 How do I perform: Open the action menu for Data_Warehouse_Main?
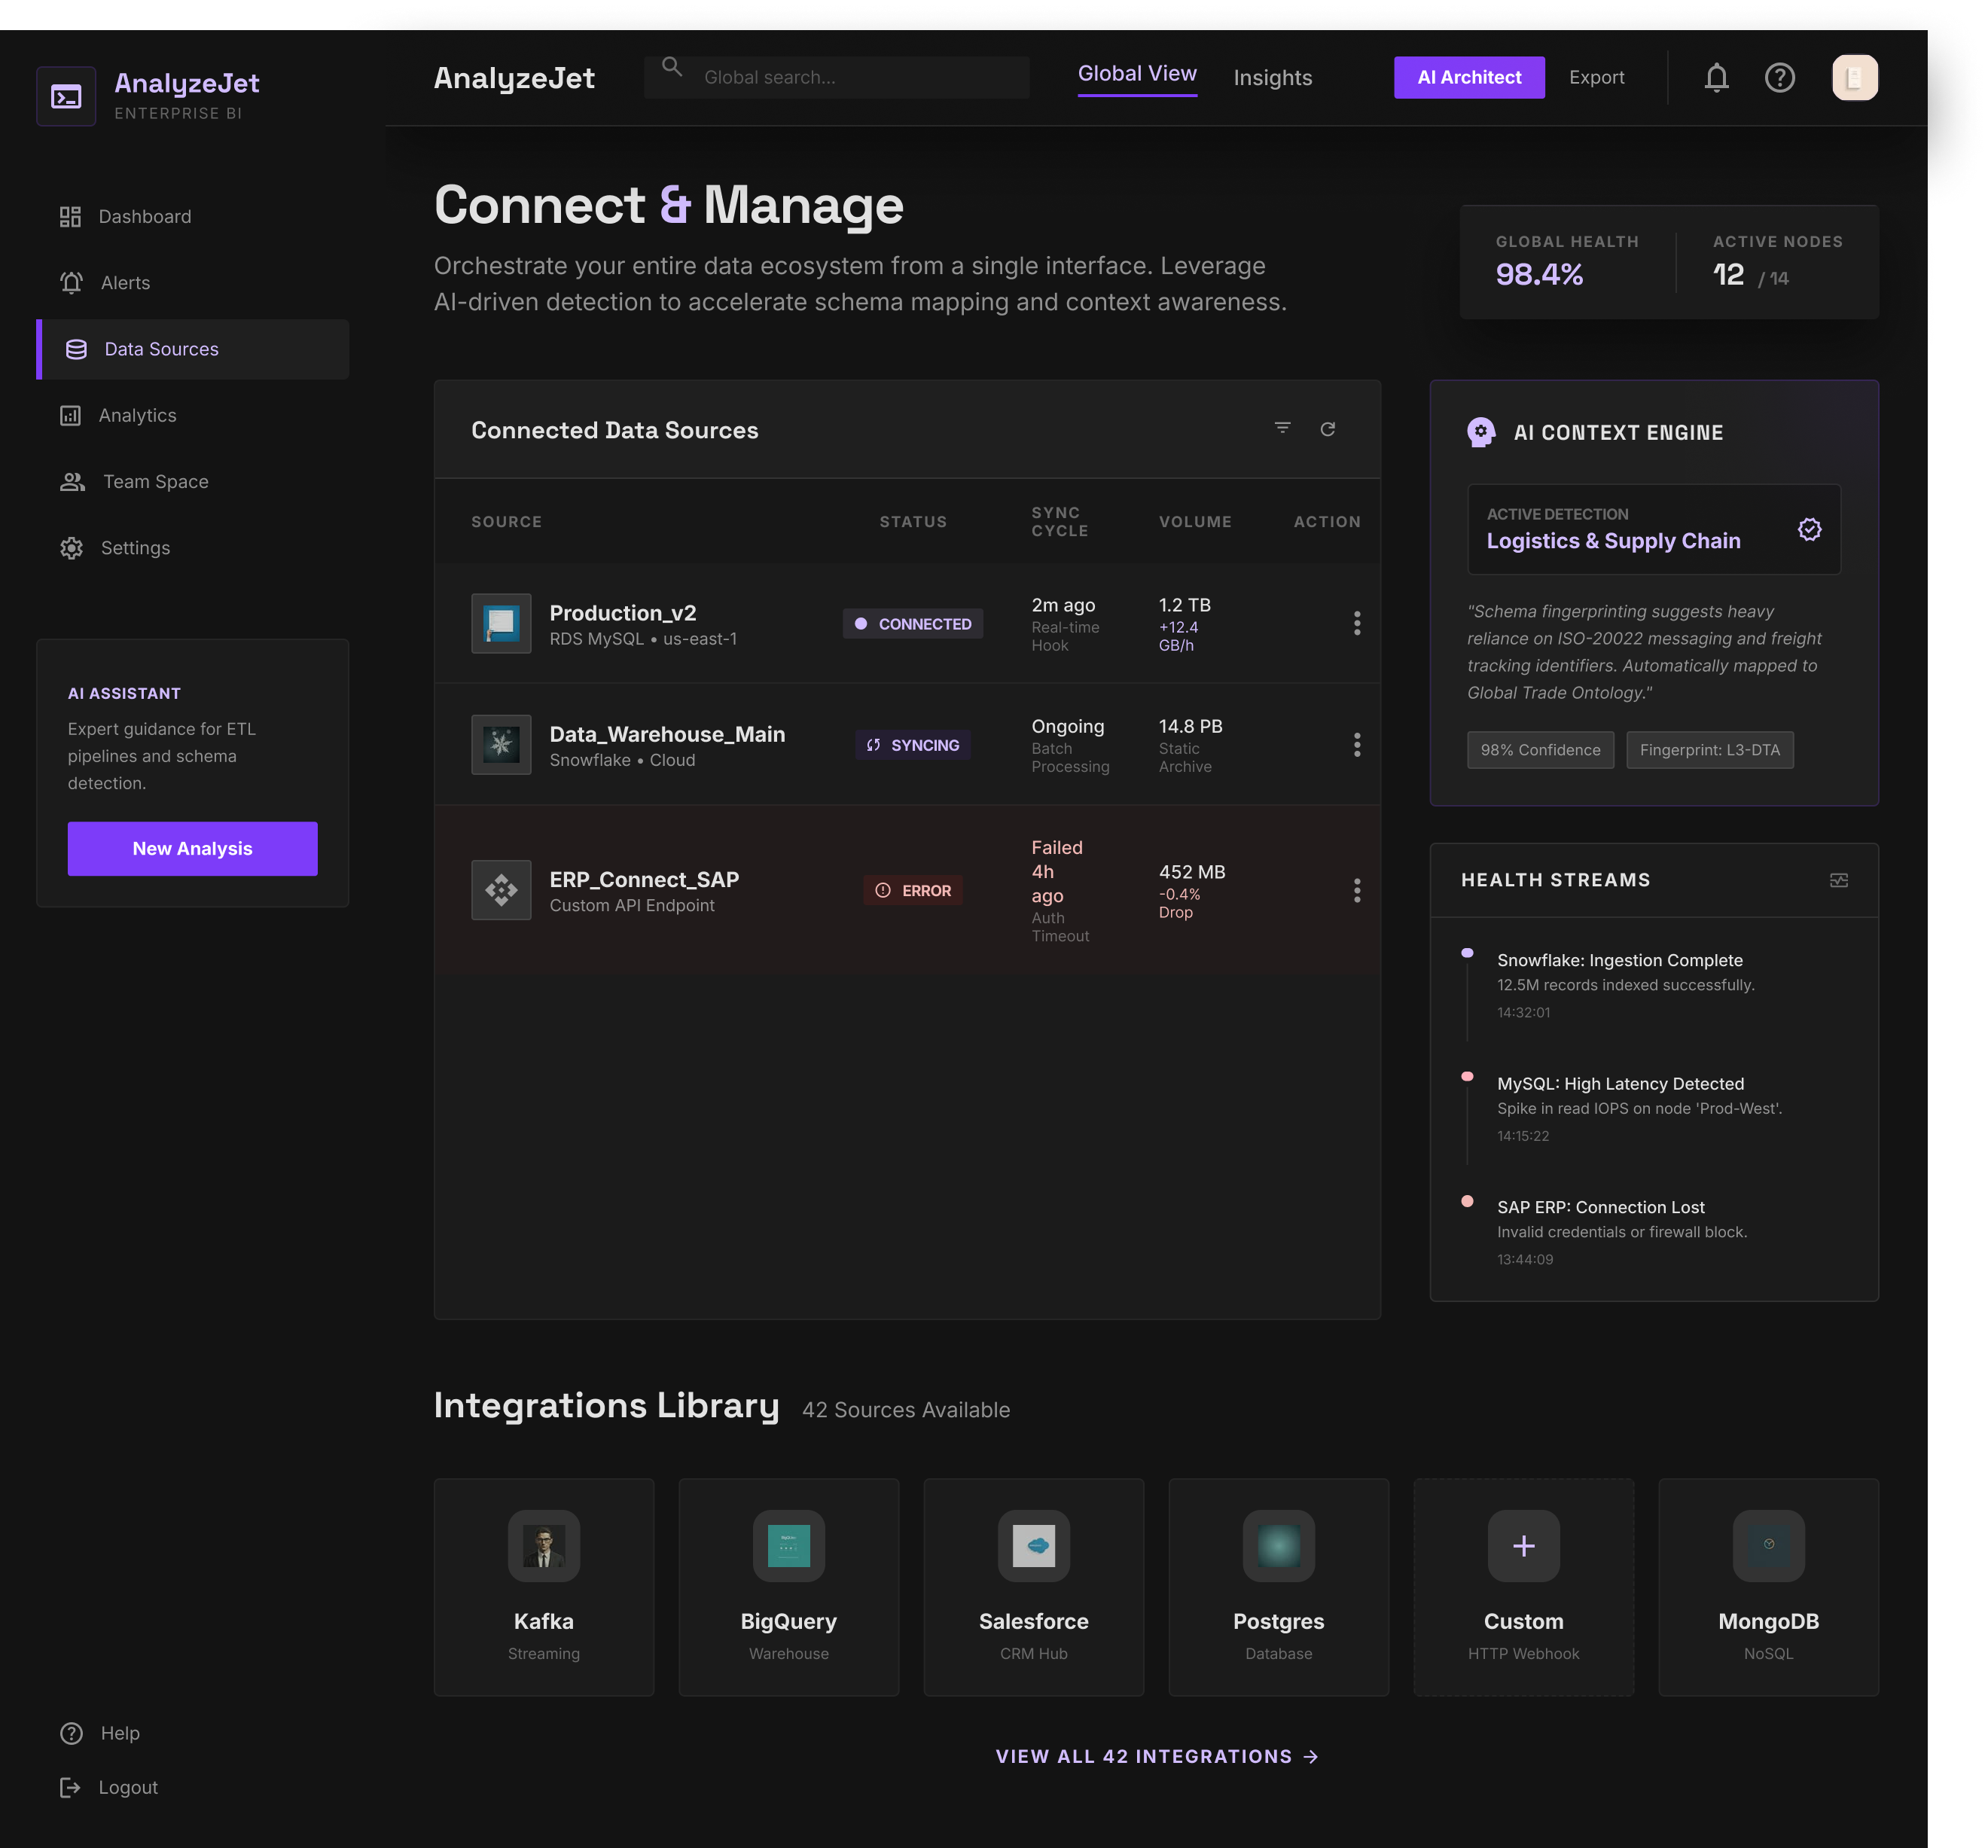point(1356,745)
